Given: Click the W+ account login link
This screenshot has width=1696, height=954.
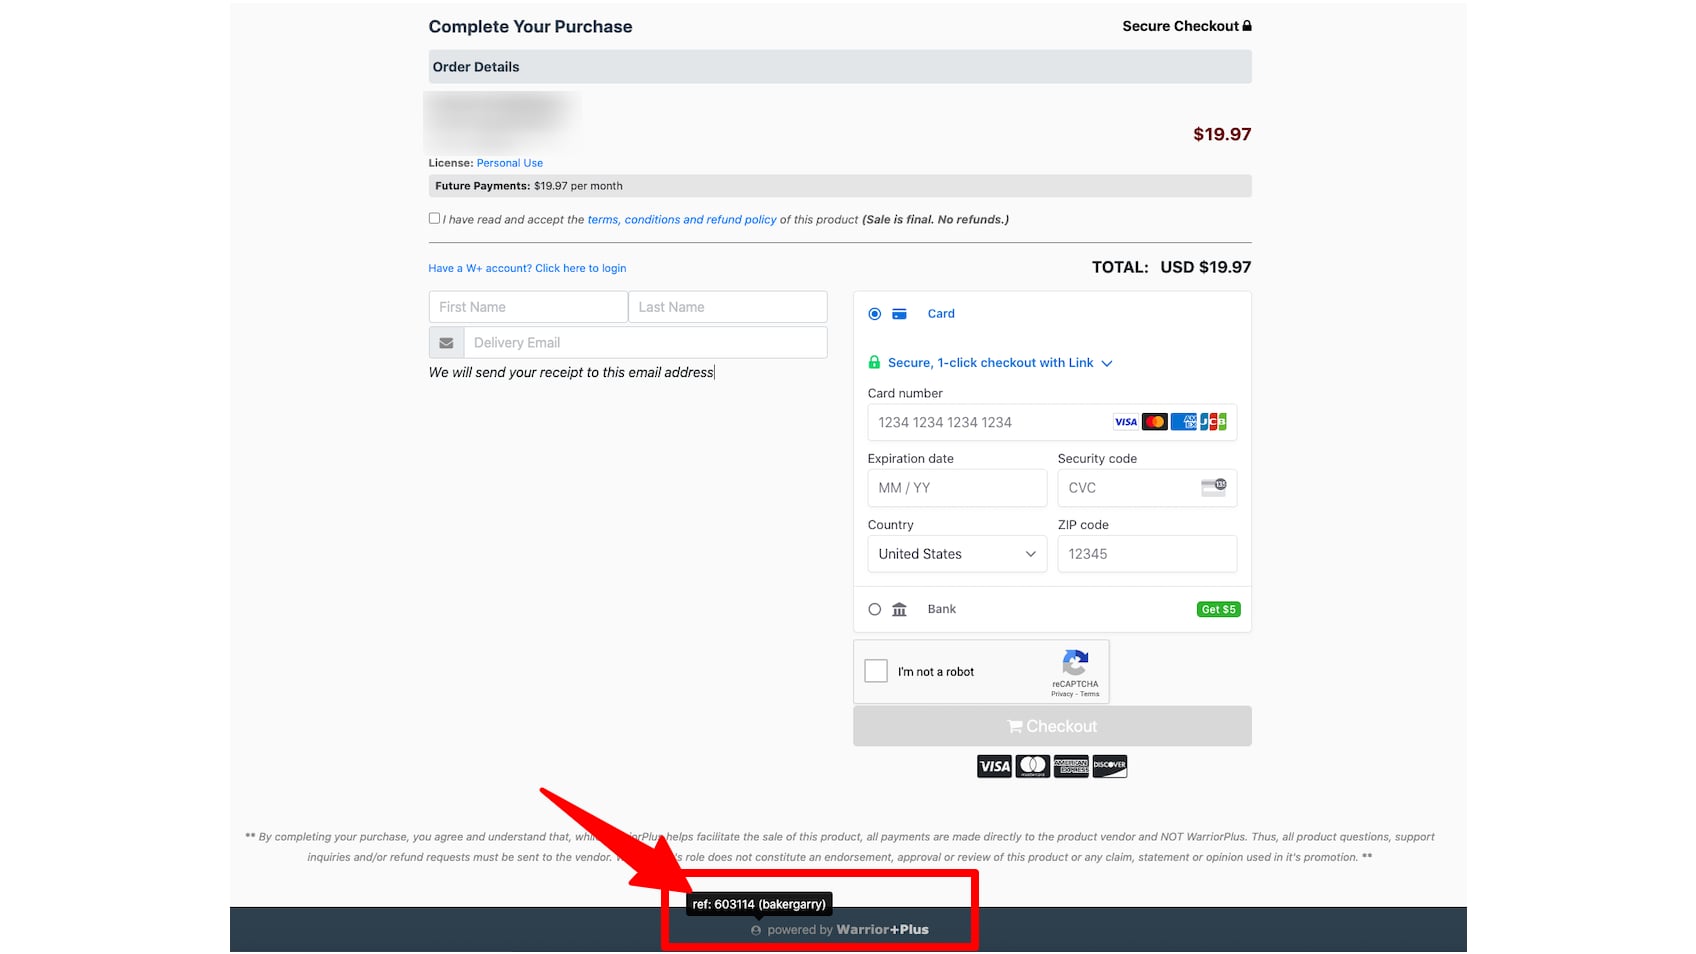Looking at the screenshot, I should 527,268.
